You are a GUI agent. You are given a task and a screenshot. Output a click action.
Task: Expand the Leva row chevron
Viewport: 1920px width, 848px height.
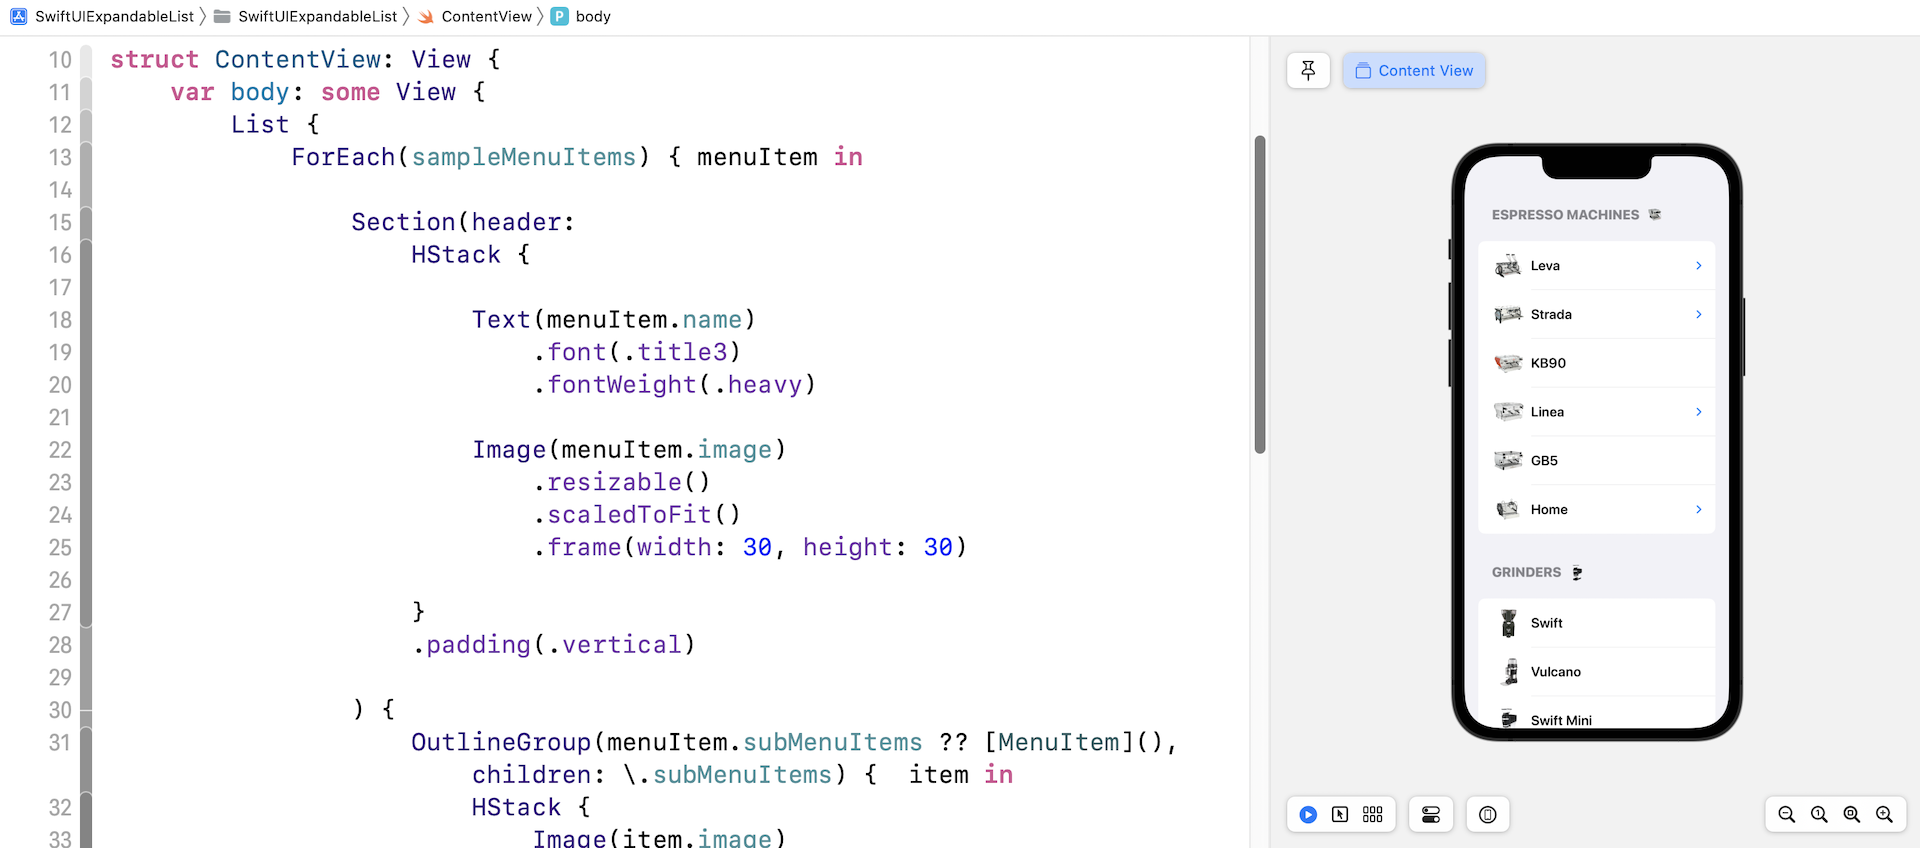click(x=1698, y=265)
